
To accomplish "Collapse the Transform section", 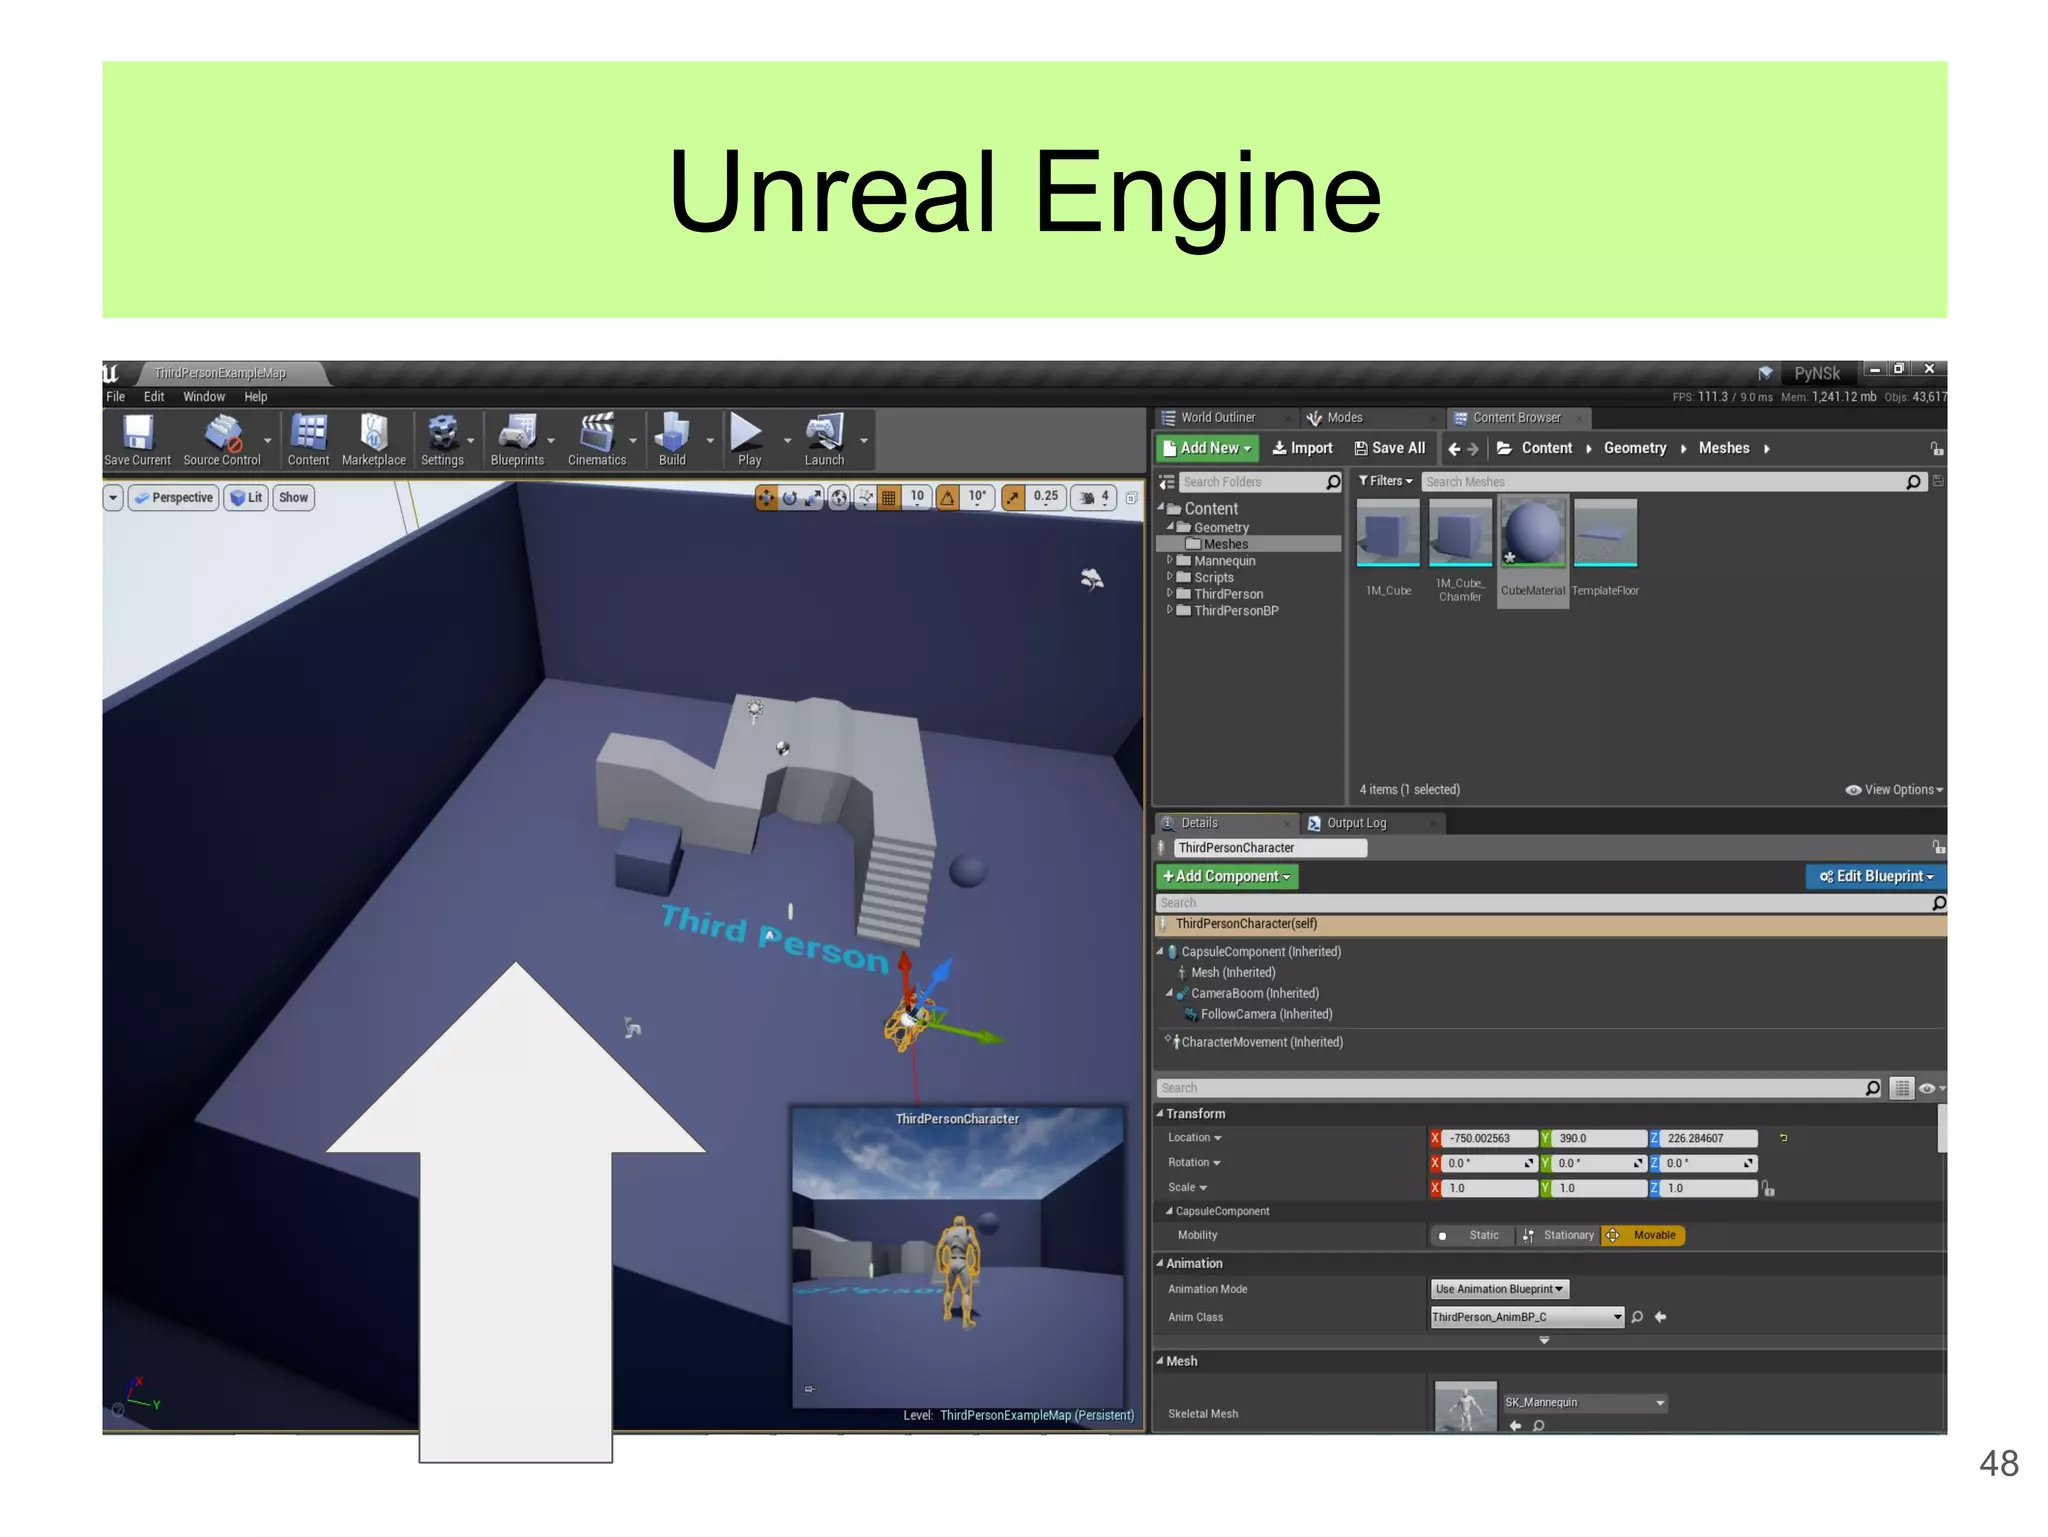I will click(x=1161, y=1114).
